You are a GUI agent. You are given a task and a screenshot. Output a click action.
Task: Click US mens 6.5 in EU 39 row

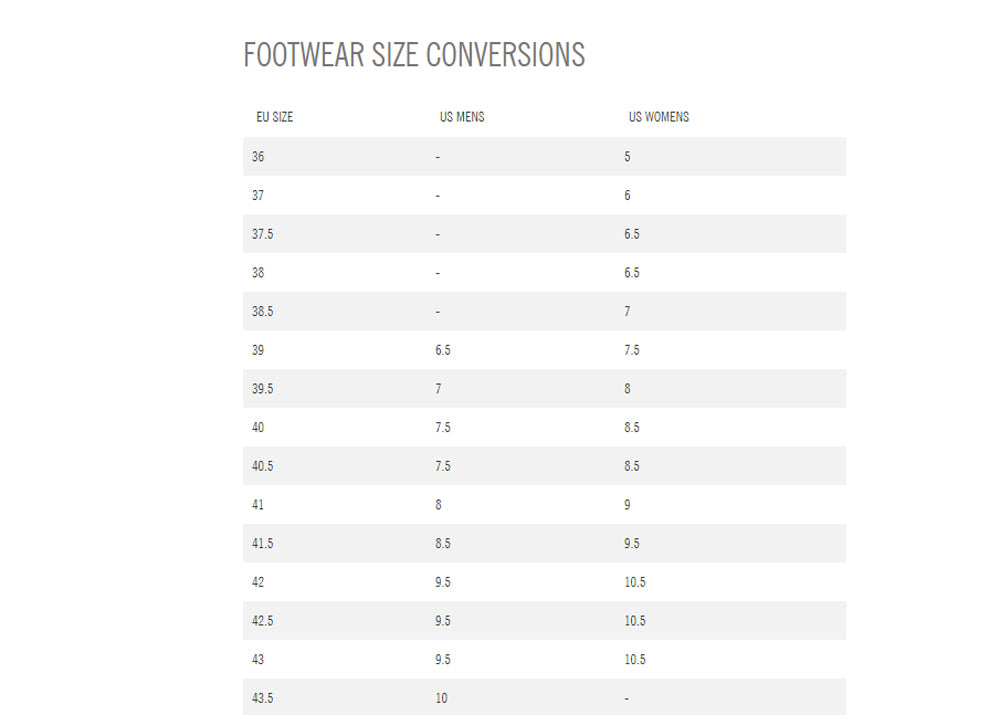click(443, 350)
